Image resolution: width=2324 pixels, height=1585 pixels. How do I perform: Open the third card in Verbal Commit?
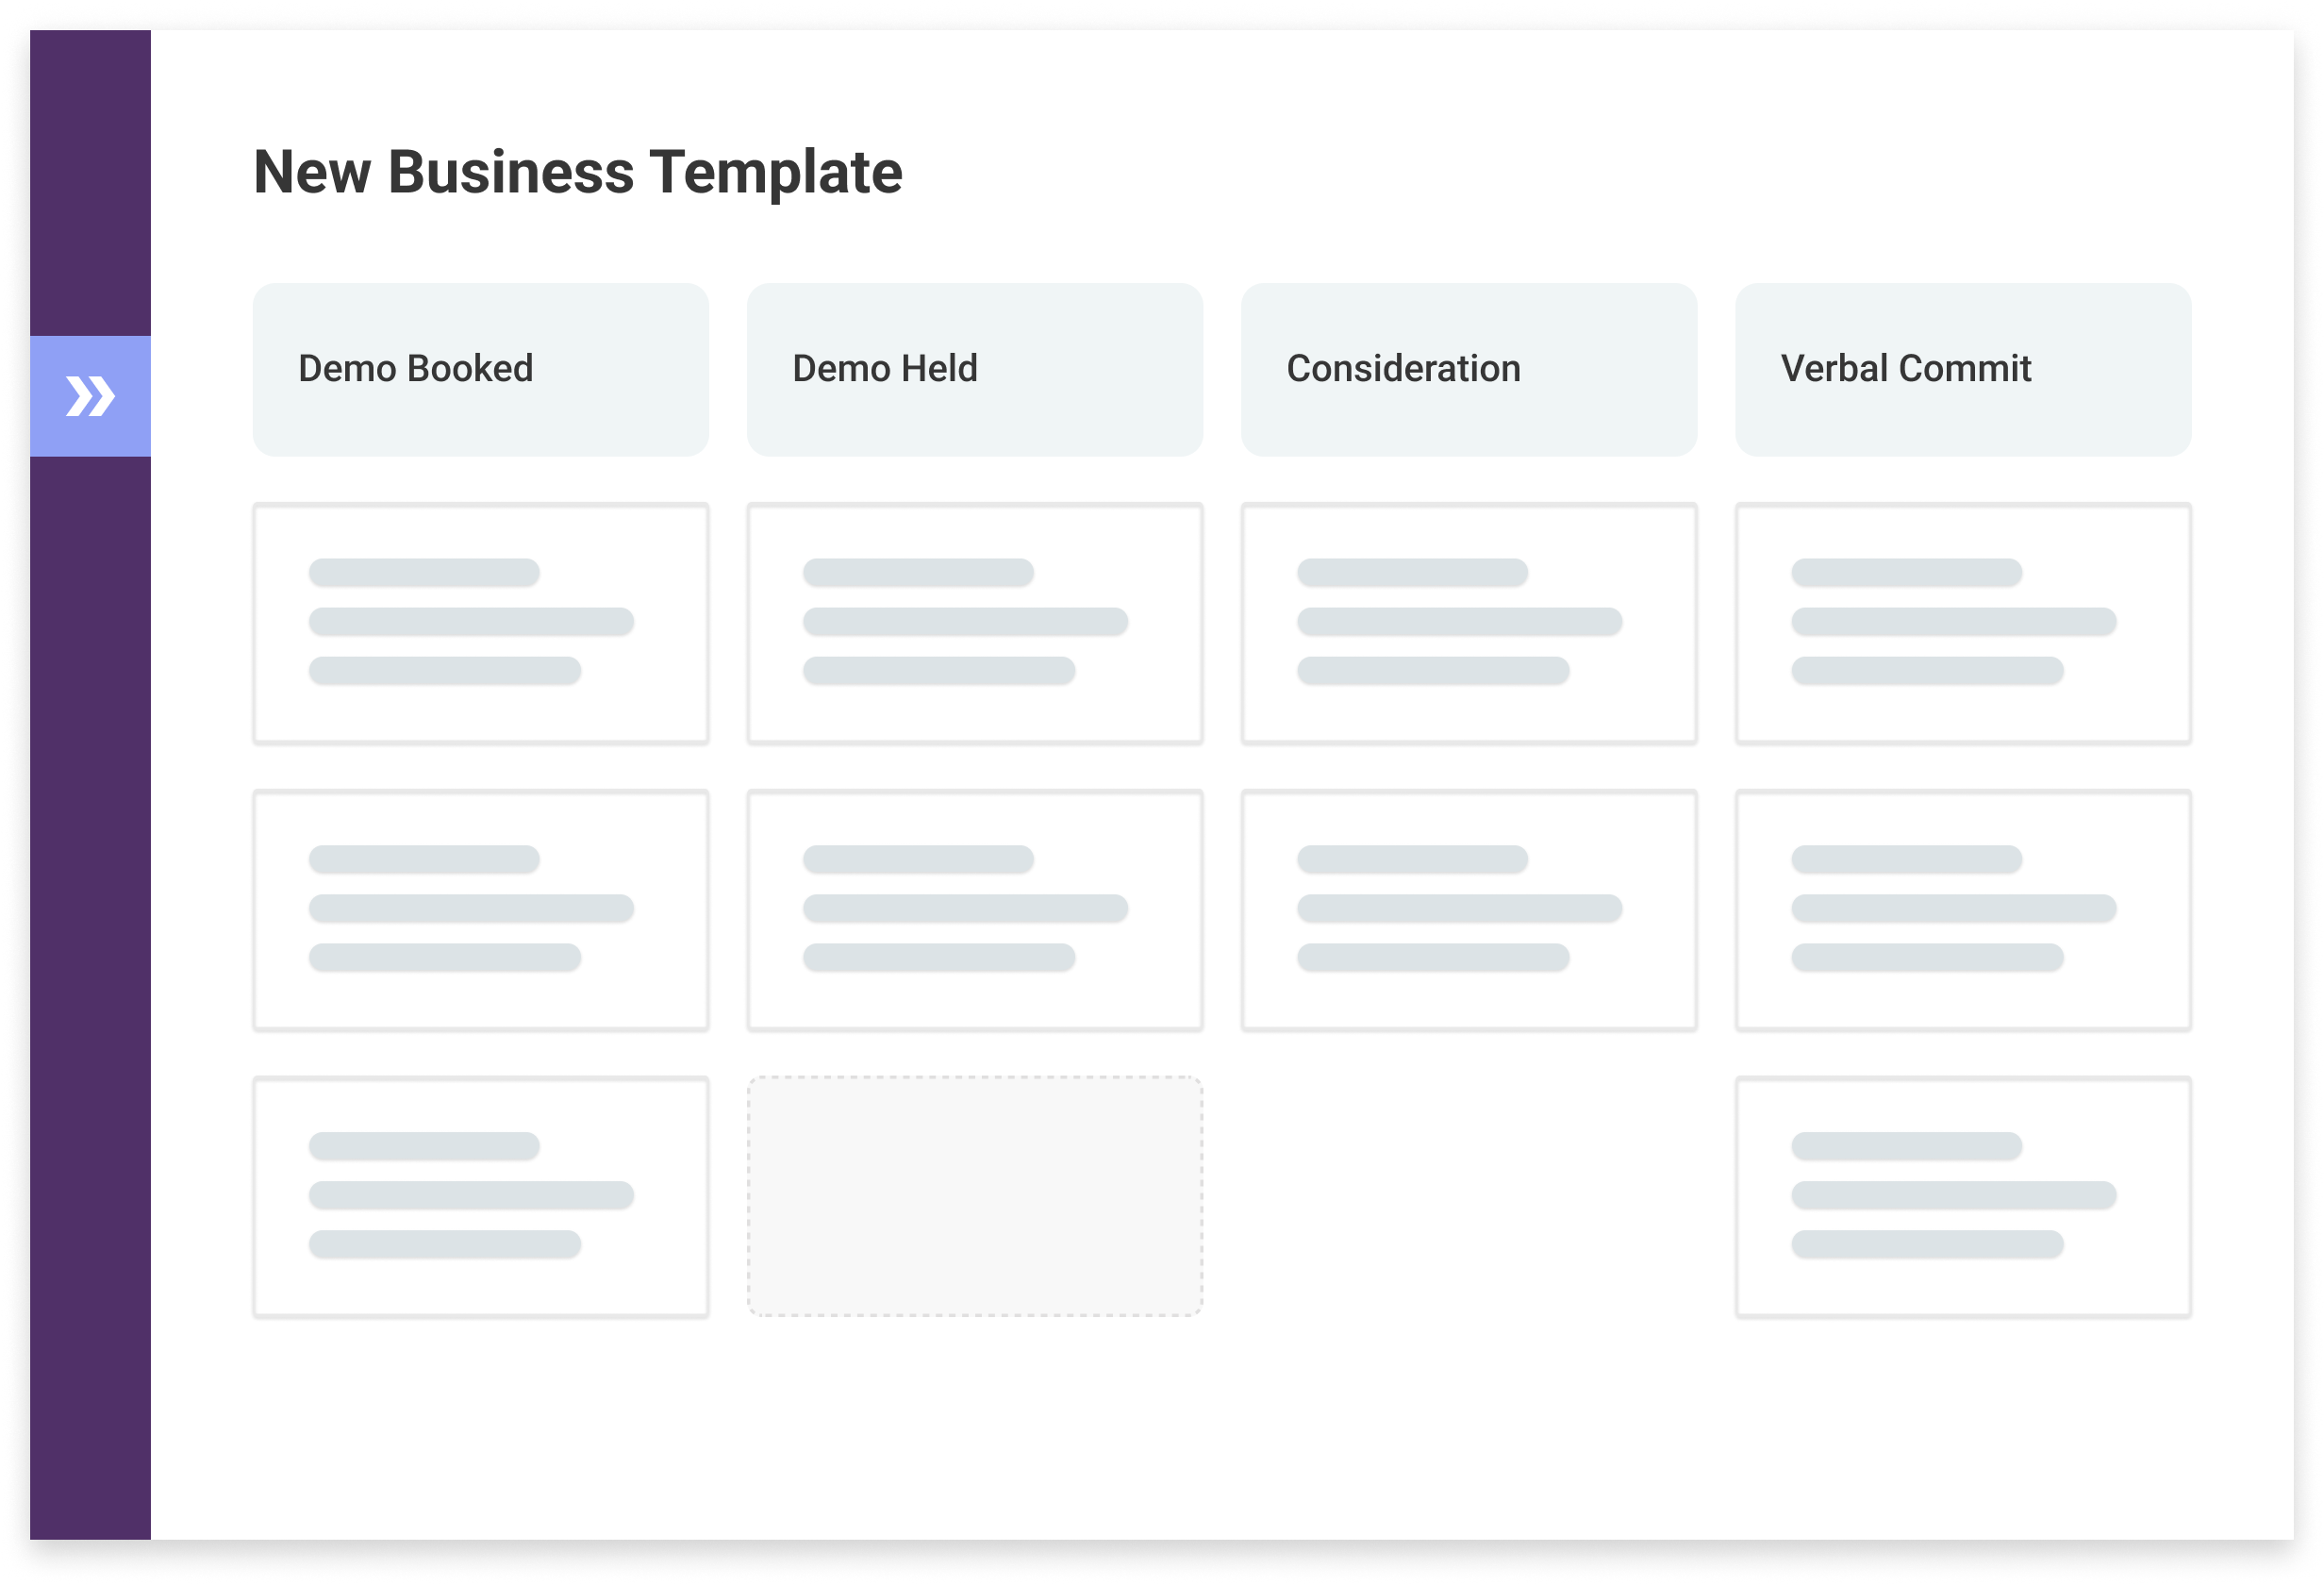click(1962, 1196)
